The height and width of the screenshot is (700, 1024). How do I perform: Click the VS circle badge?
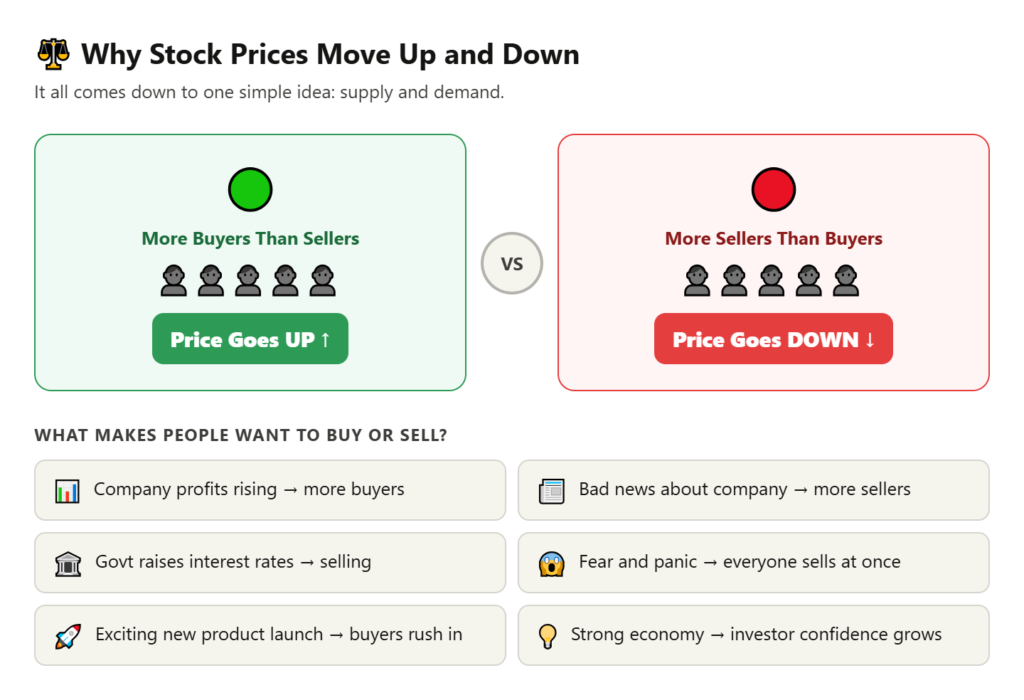(x=512, y=264)
